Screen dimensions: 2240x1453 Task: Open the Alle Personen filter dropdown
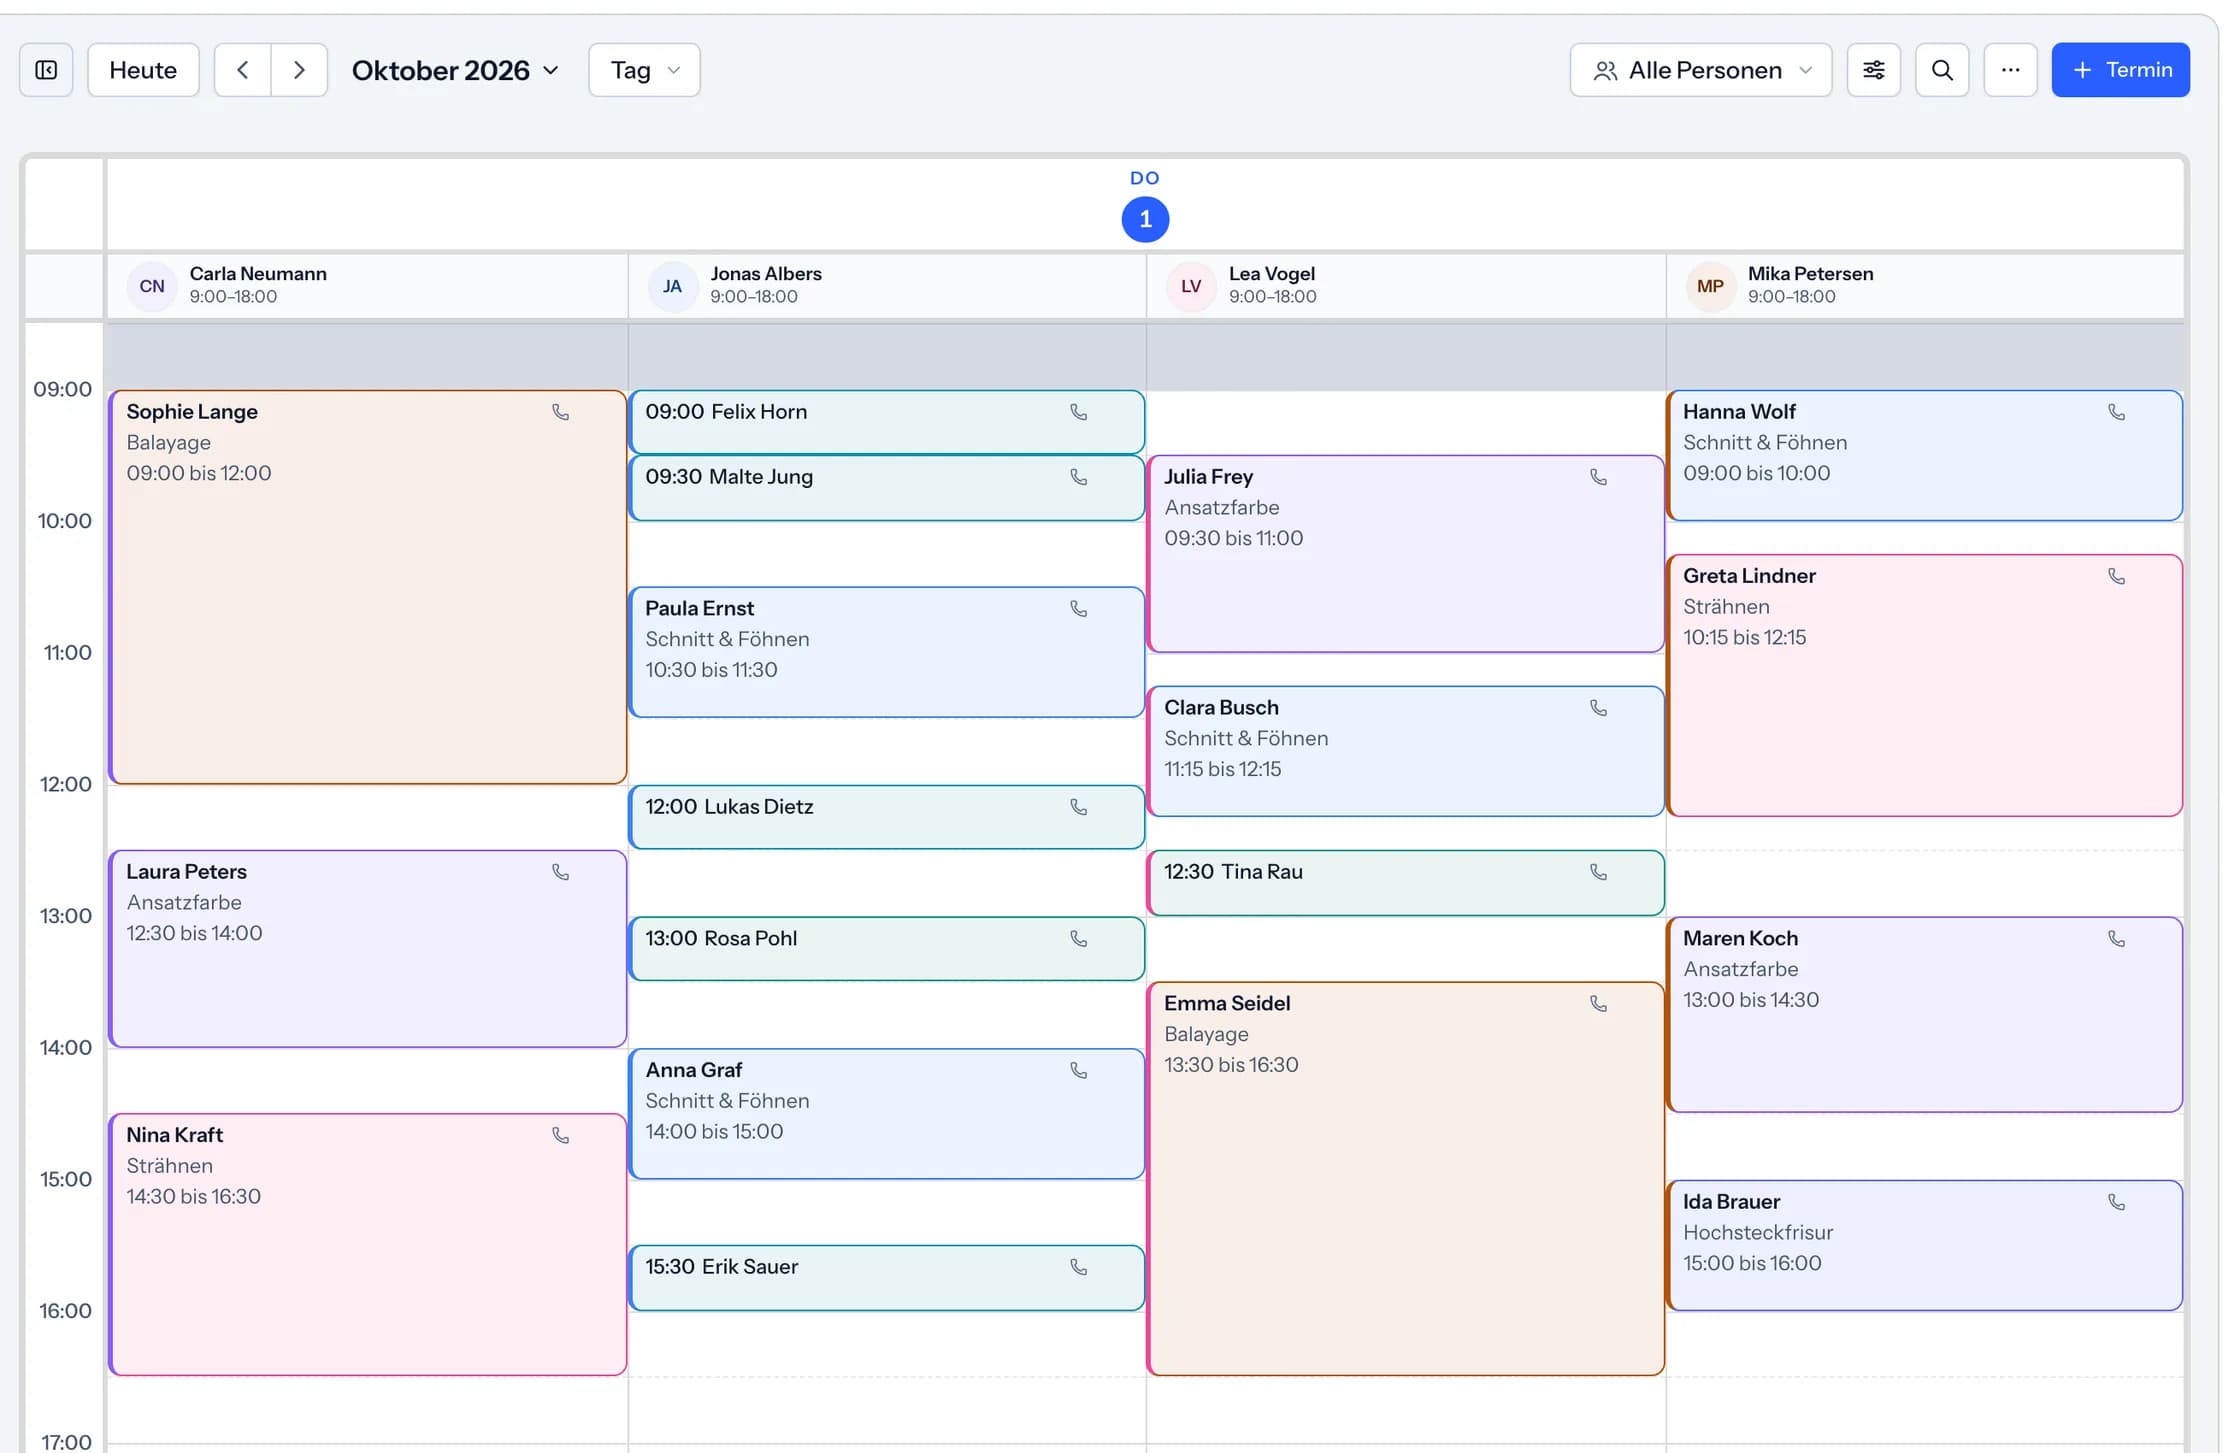[x=1700, y=70]
